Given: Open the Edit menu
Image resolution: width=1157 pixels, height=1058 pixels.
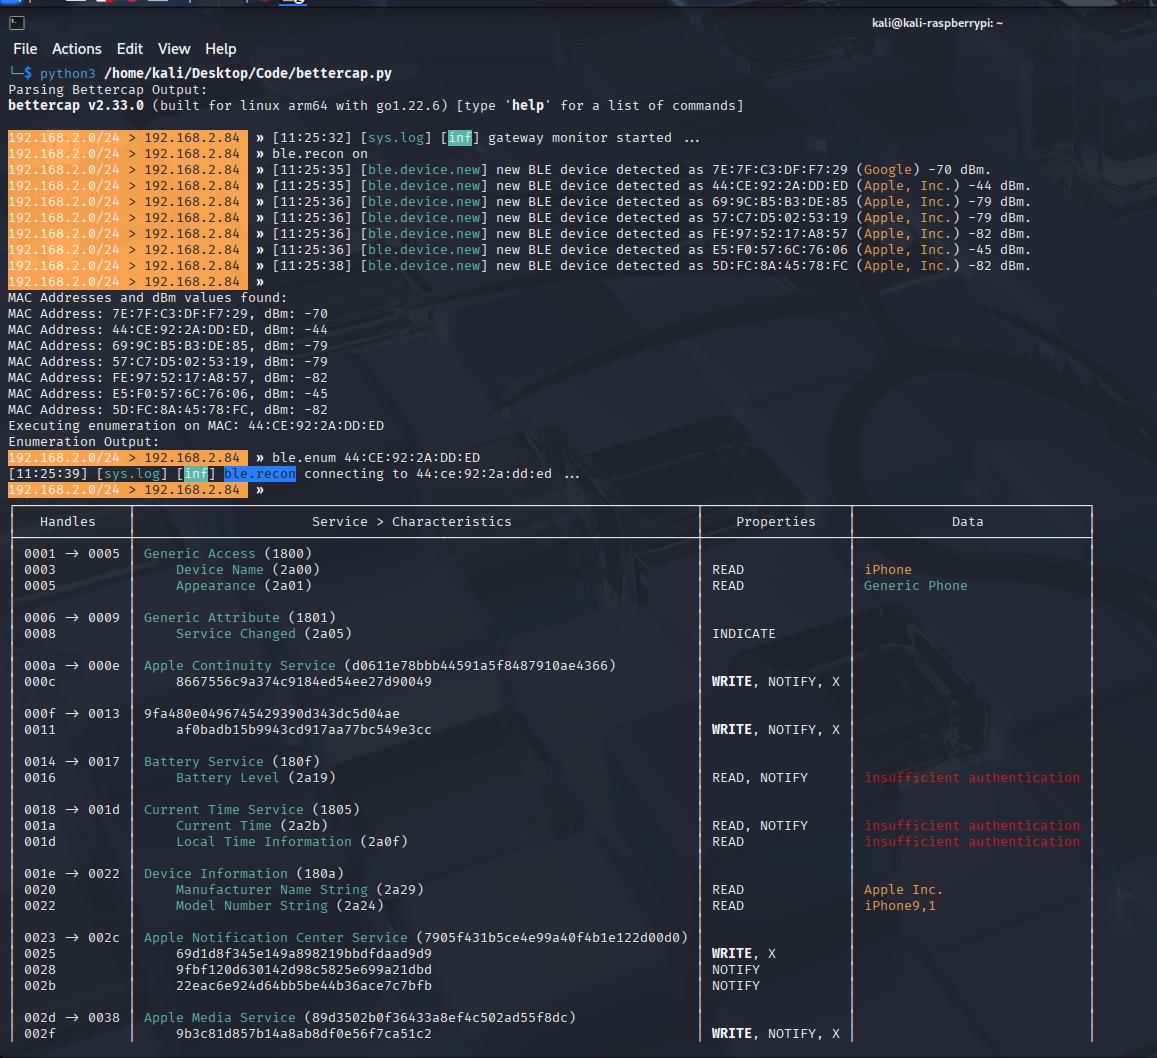Looking at the screenshot, I should [x=130, y=49].
